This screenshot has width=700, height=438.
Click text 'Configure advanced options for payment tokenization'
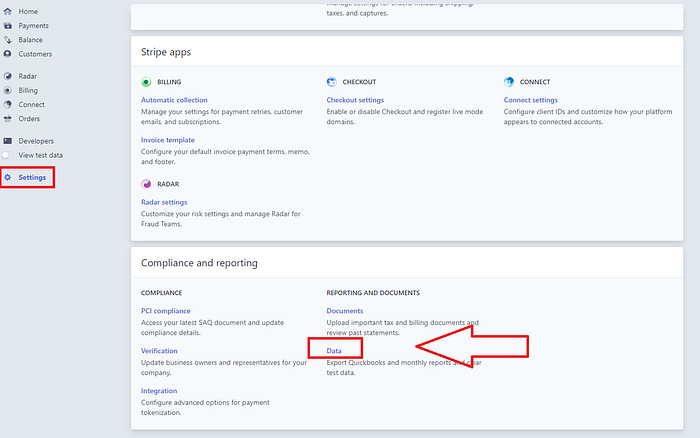(x=205, y=407)
